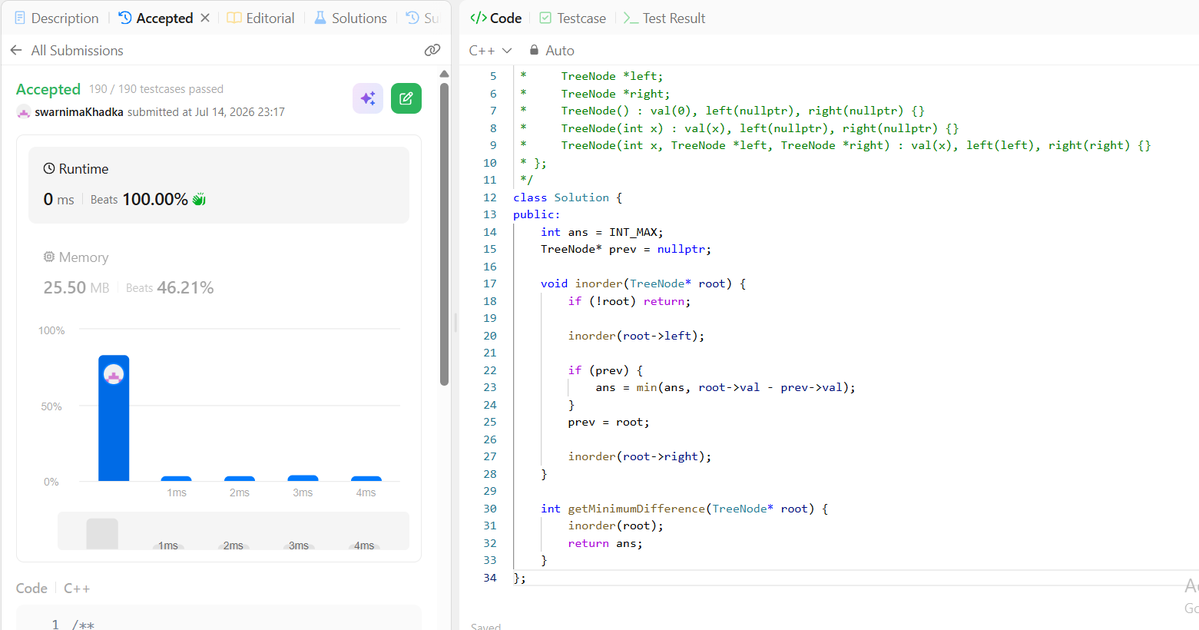Viewport: 1199px width, 630px height.
Task: Click the 25.50 MB memory value
Action: 76,287
